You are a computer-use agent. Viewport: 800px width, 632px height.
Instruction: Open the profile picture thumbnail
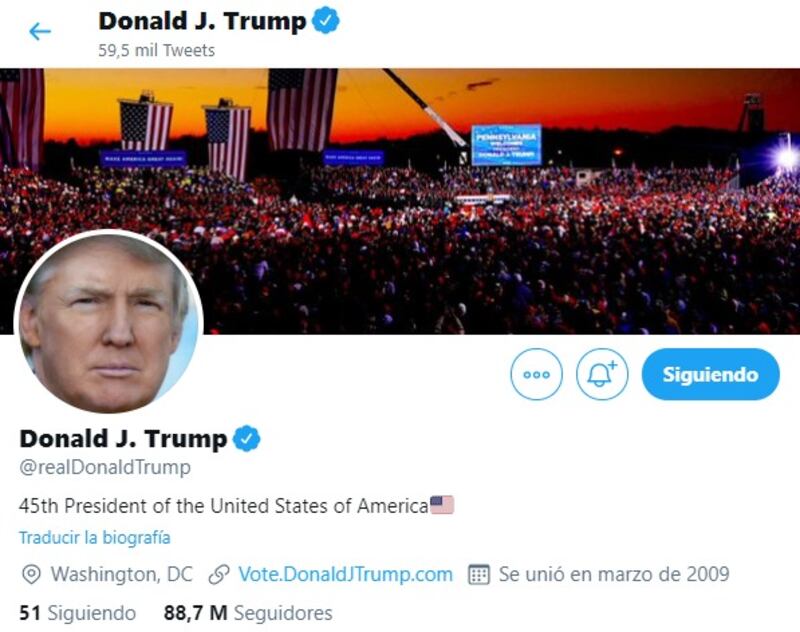(x=109, y=324)
